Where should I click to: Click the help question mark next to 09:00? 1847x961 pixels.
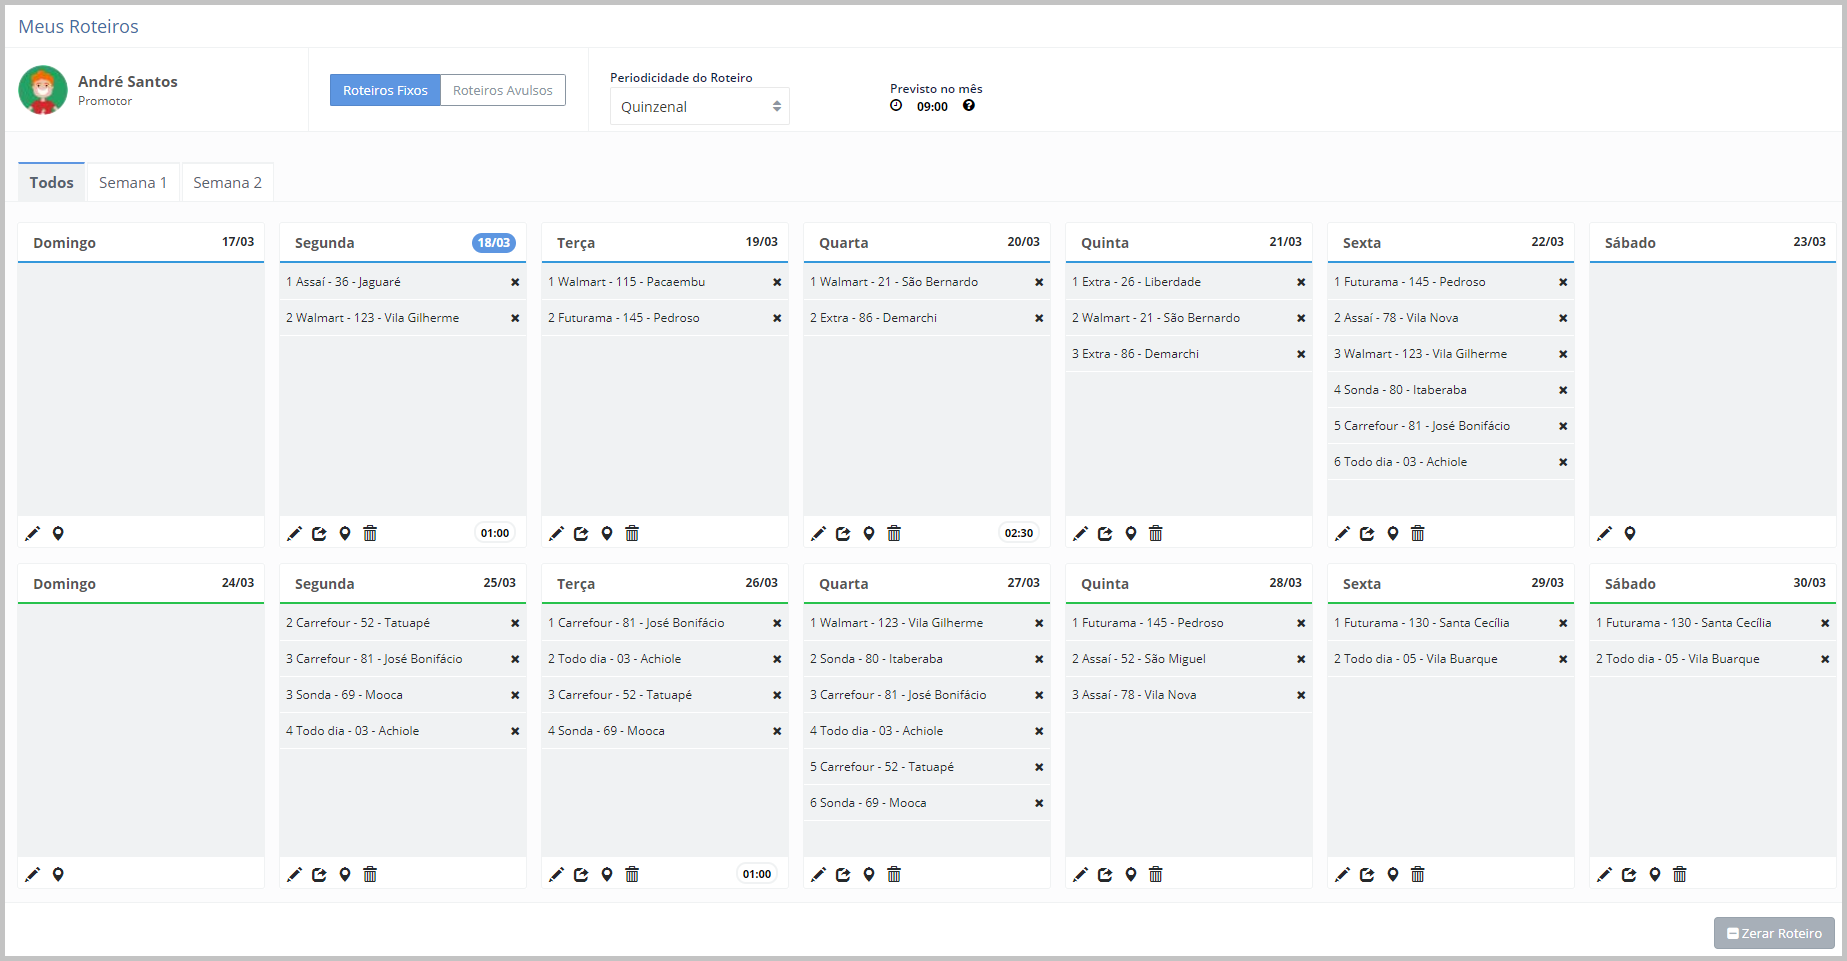(x=969, y=106)
